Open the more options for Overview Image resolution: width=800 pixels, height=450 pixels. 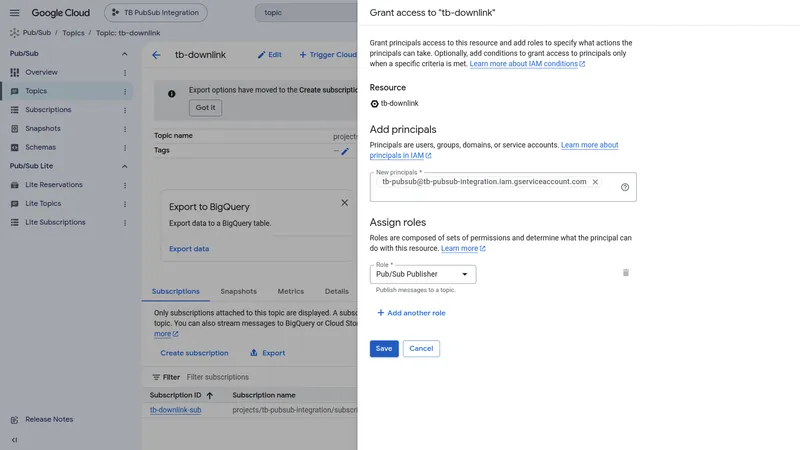click(125, 72)
